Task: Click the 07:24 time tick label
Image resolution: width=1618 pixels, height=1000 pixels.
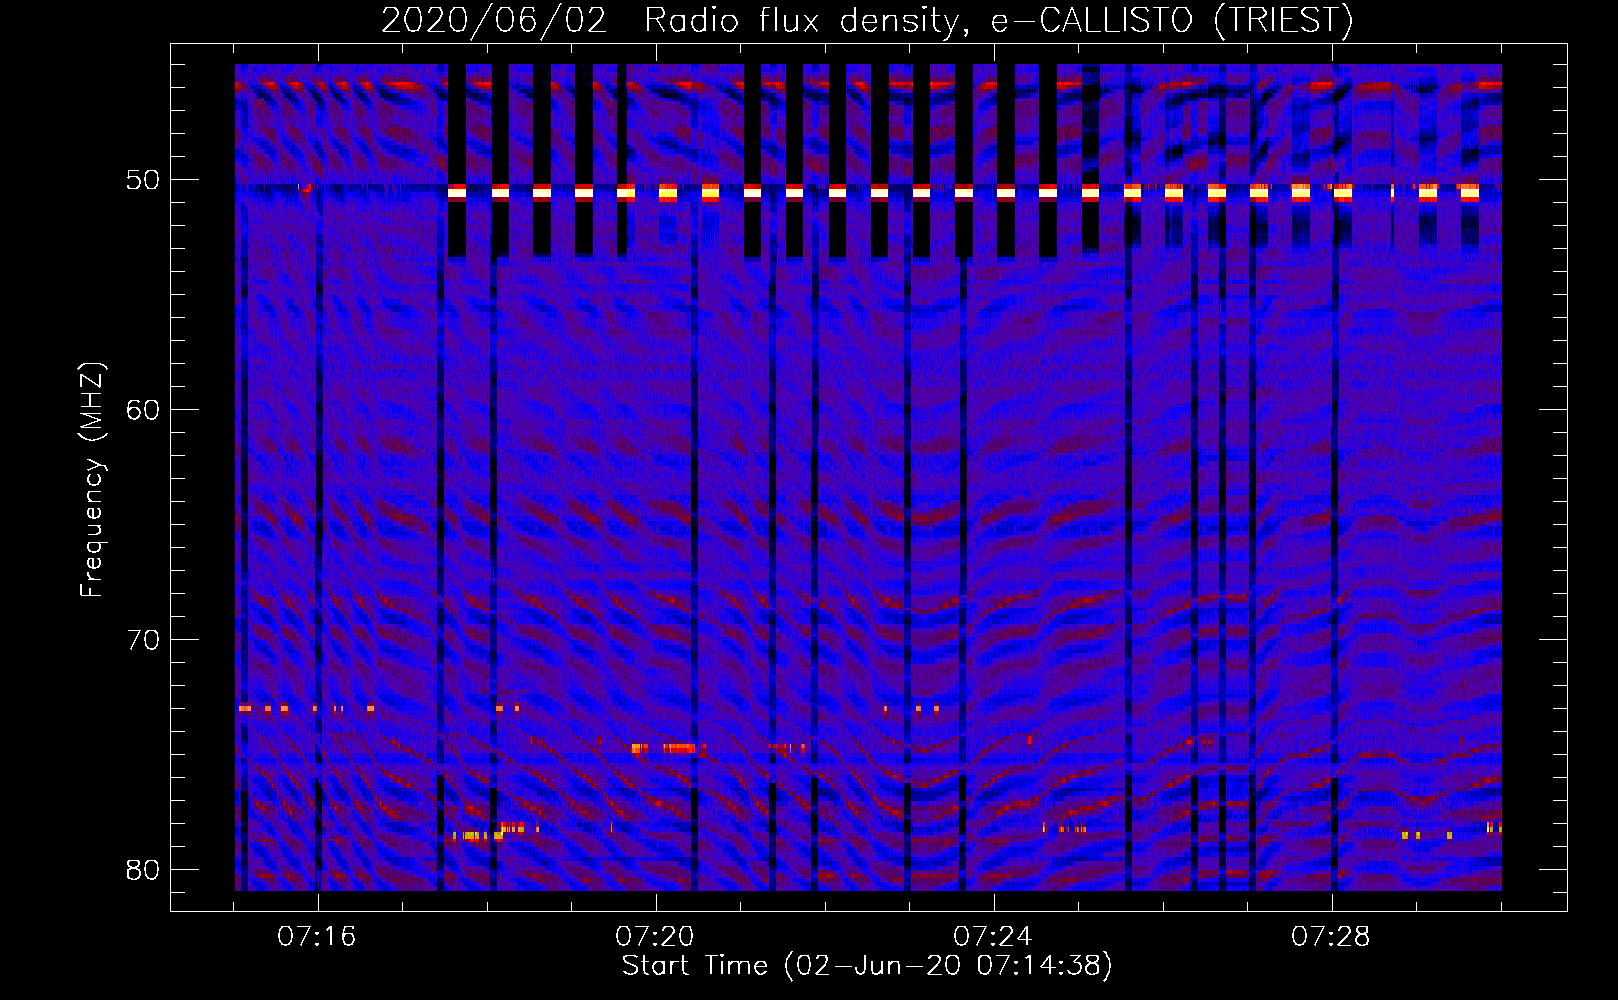Action: click(993, 937)
